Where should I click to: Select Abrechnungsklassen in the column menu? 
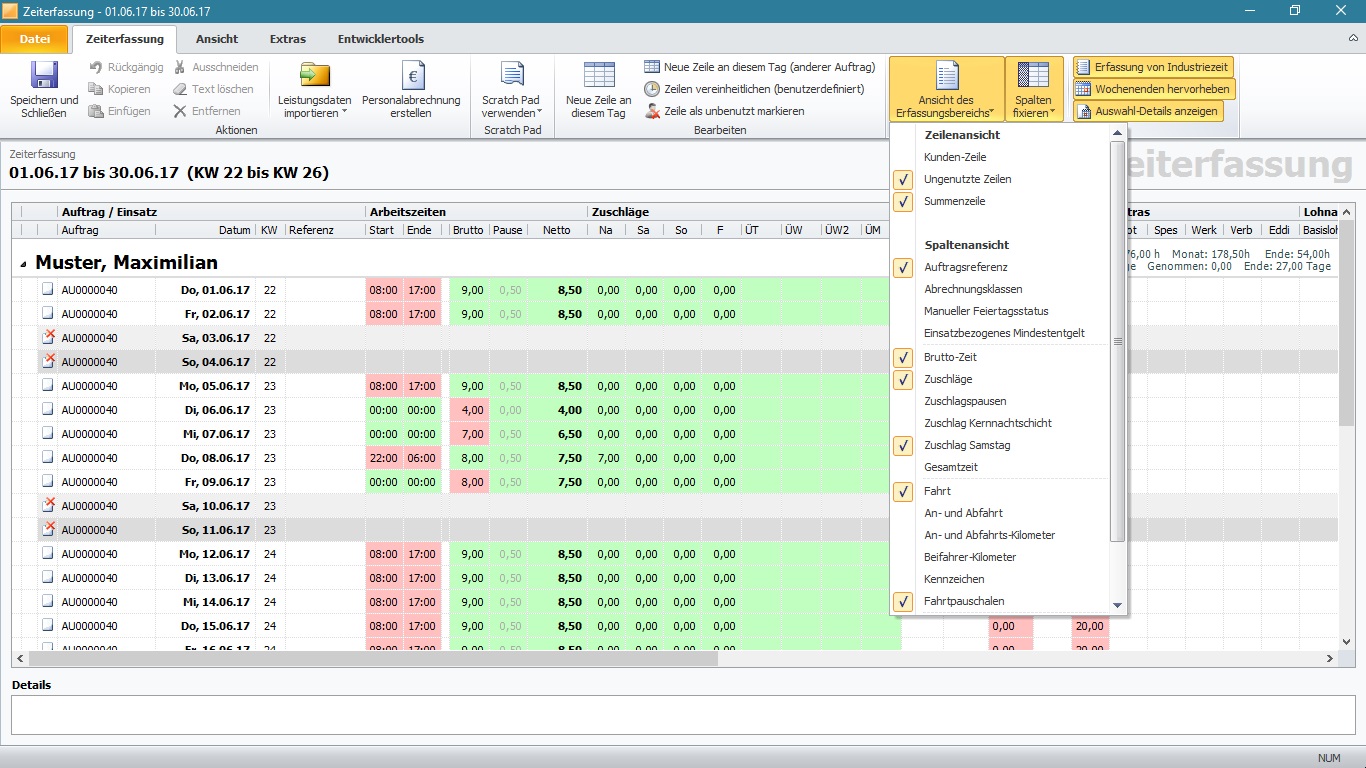[973, 289]
